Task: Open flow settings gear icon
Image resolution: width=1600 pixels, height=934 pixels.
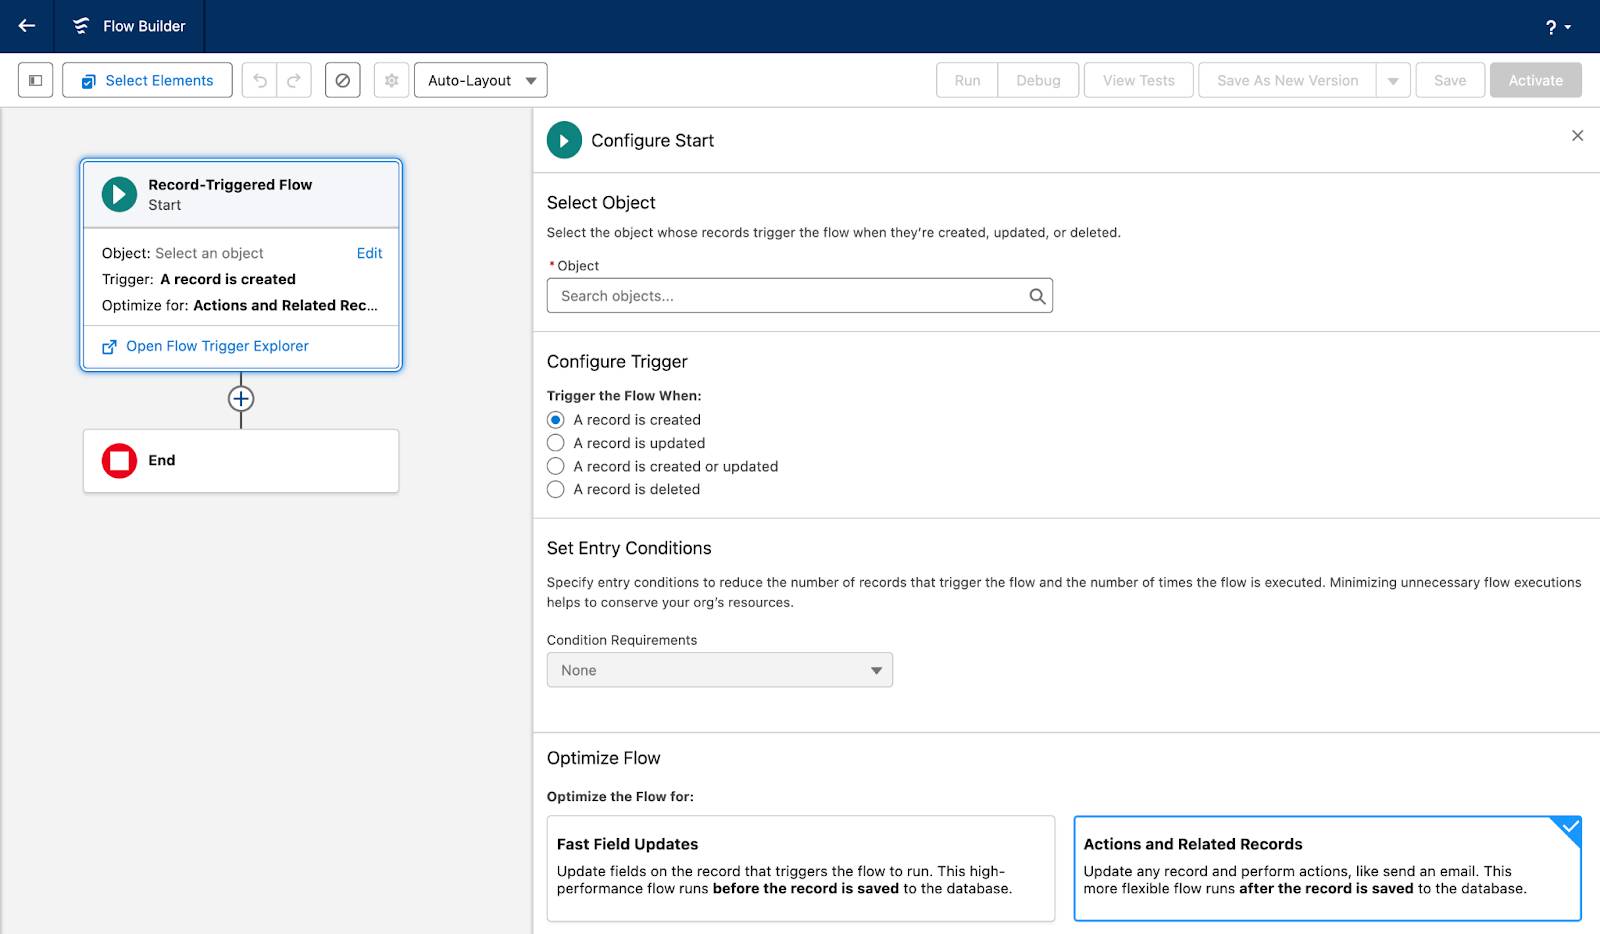Action: pos(392,80)
